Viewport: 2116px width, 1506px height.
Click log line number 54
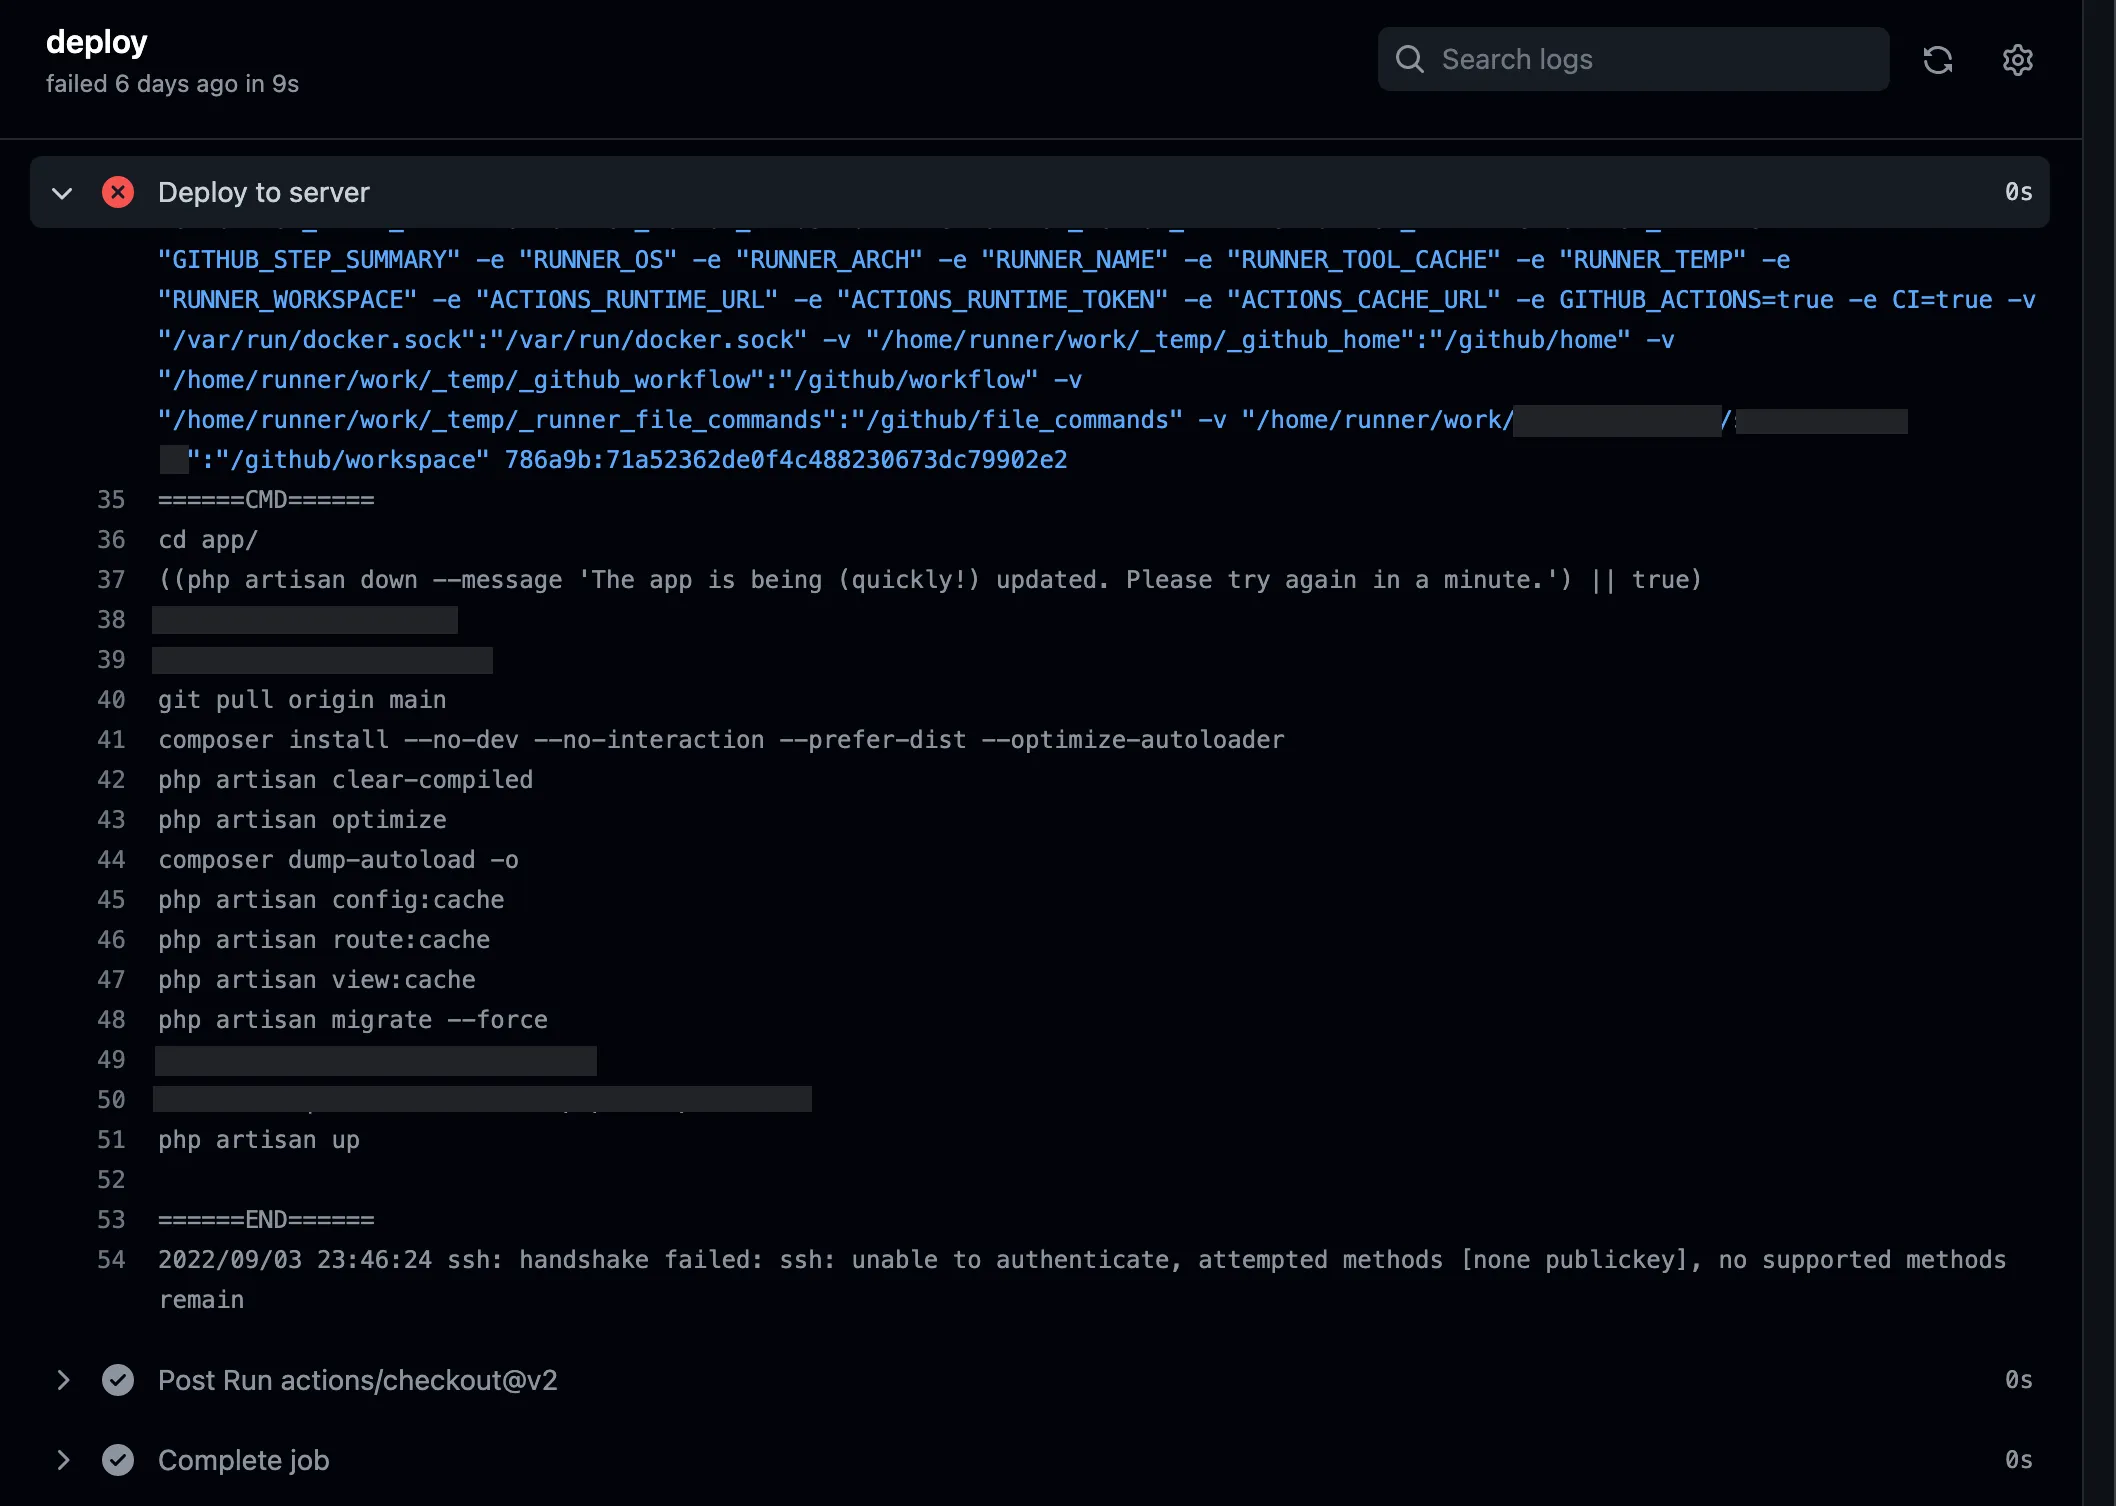[111, 1260]
